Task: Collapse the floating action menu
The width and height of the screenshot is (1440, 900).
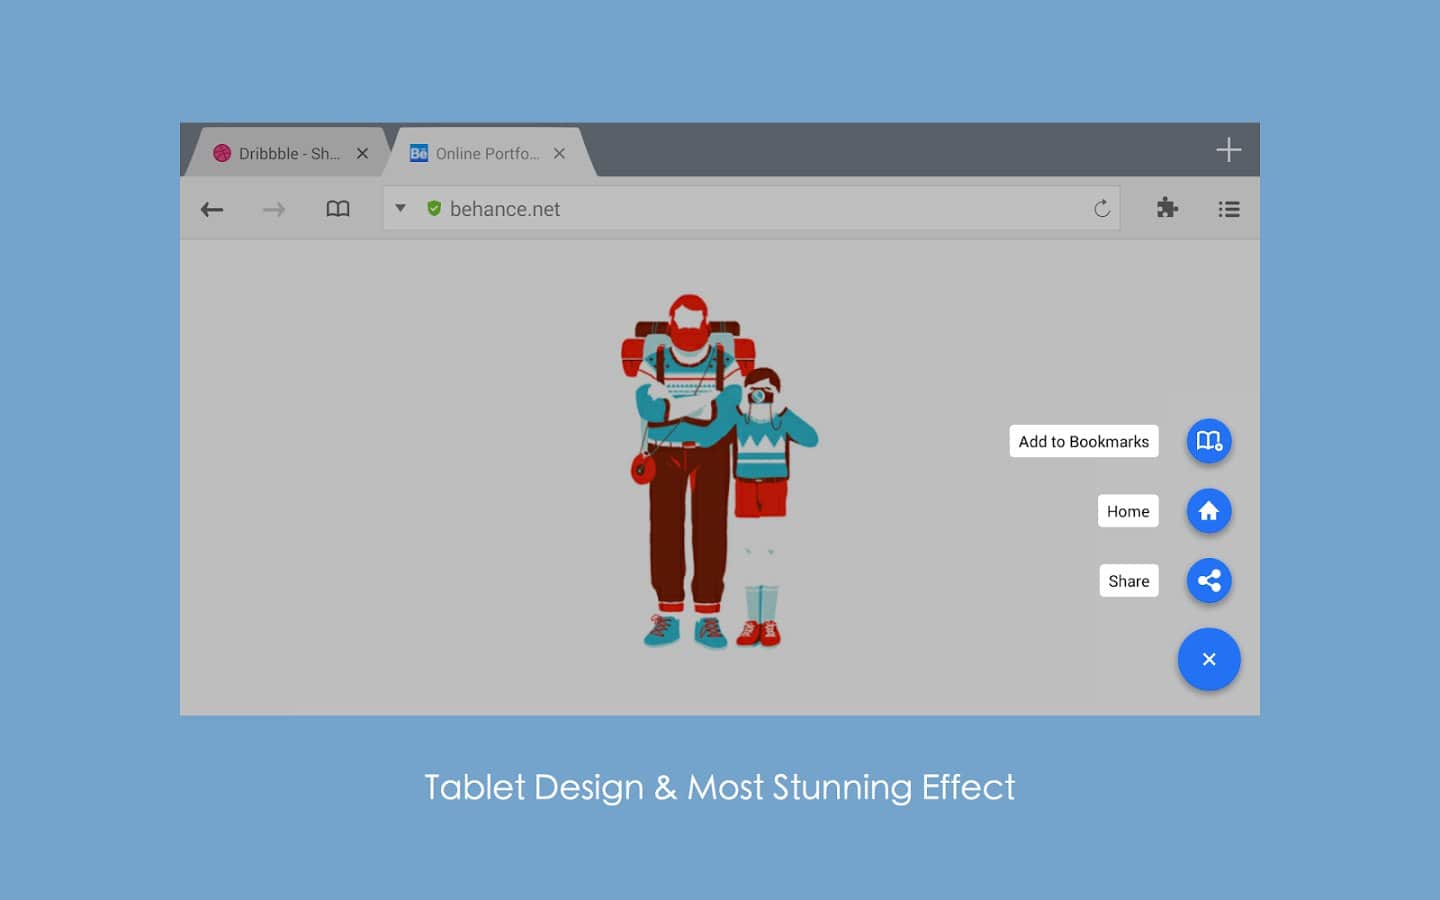Action: coord(1209,659)
